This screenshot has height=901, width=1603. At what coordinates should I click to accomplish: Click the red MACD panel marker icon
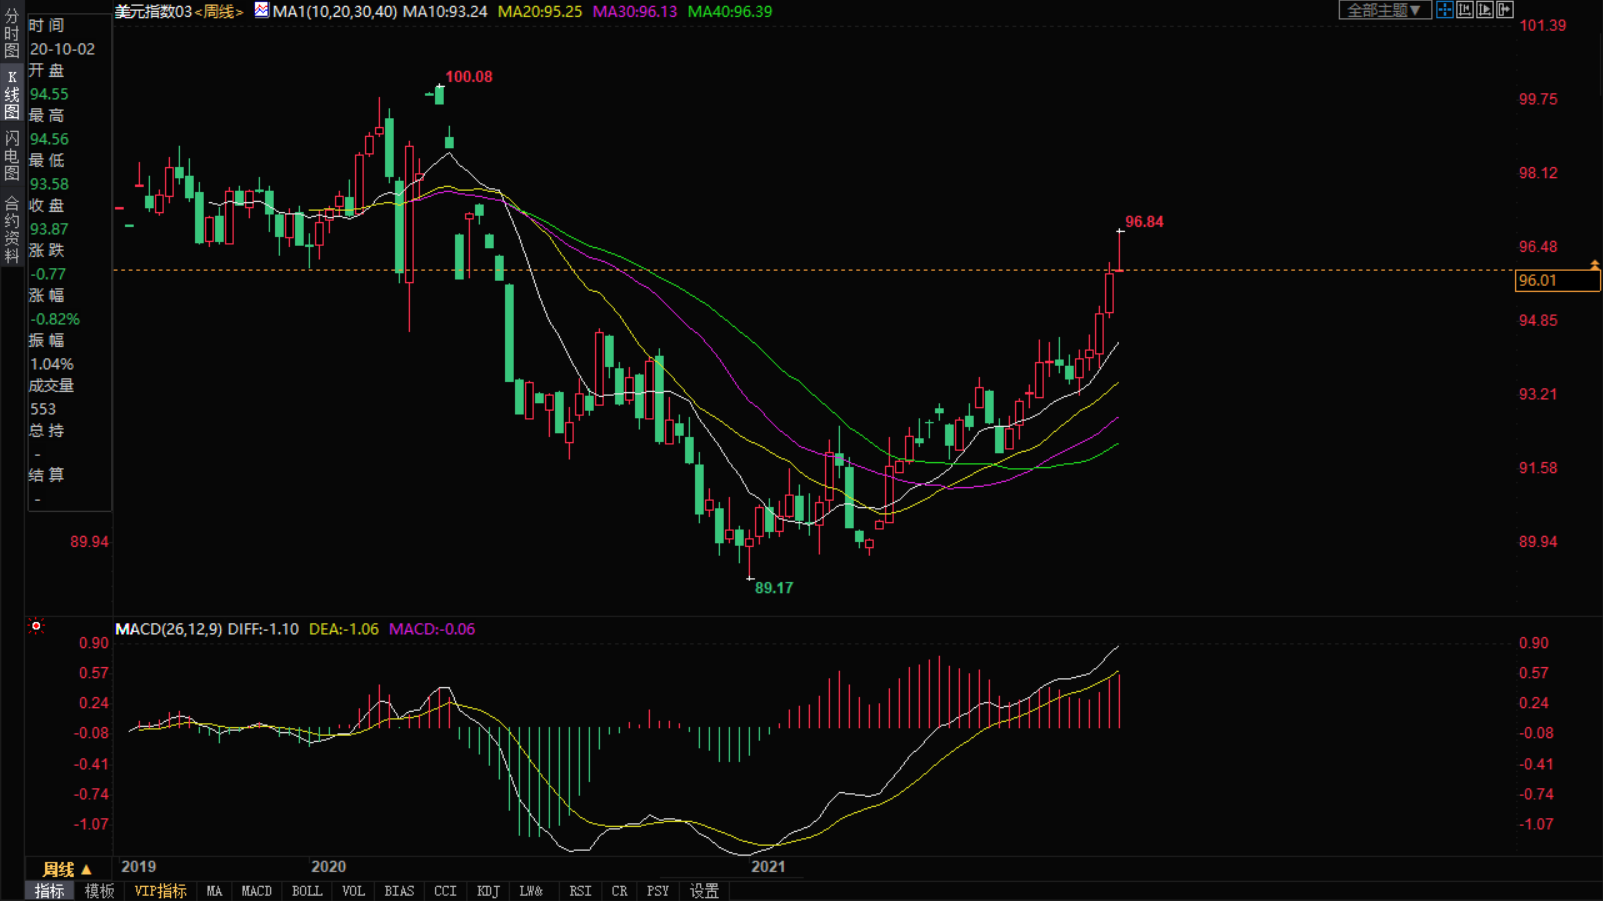37,627
